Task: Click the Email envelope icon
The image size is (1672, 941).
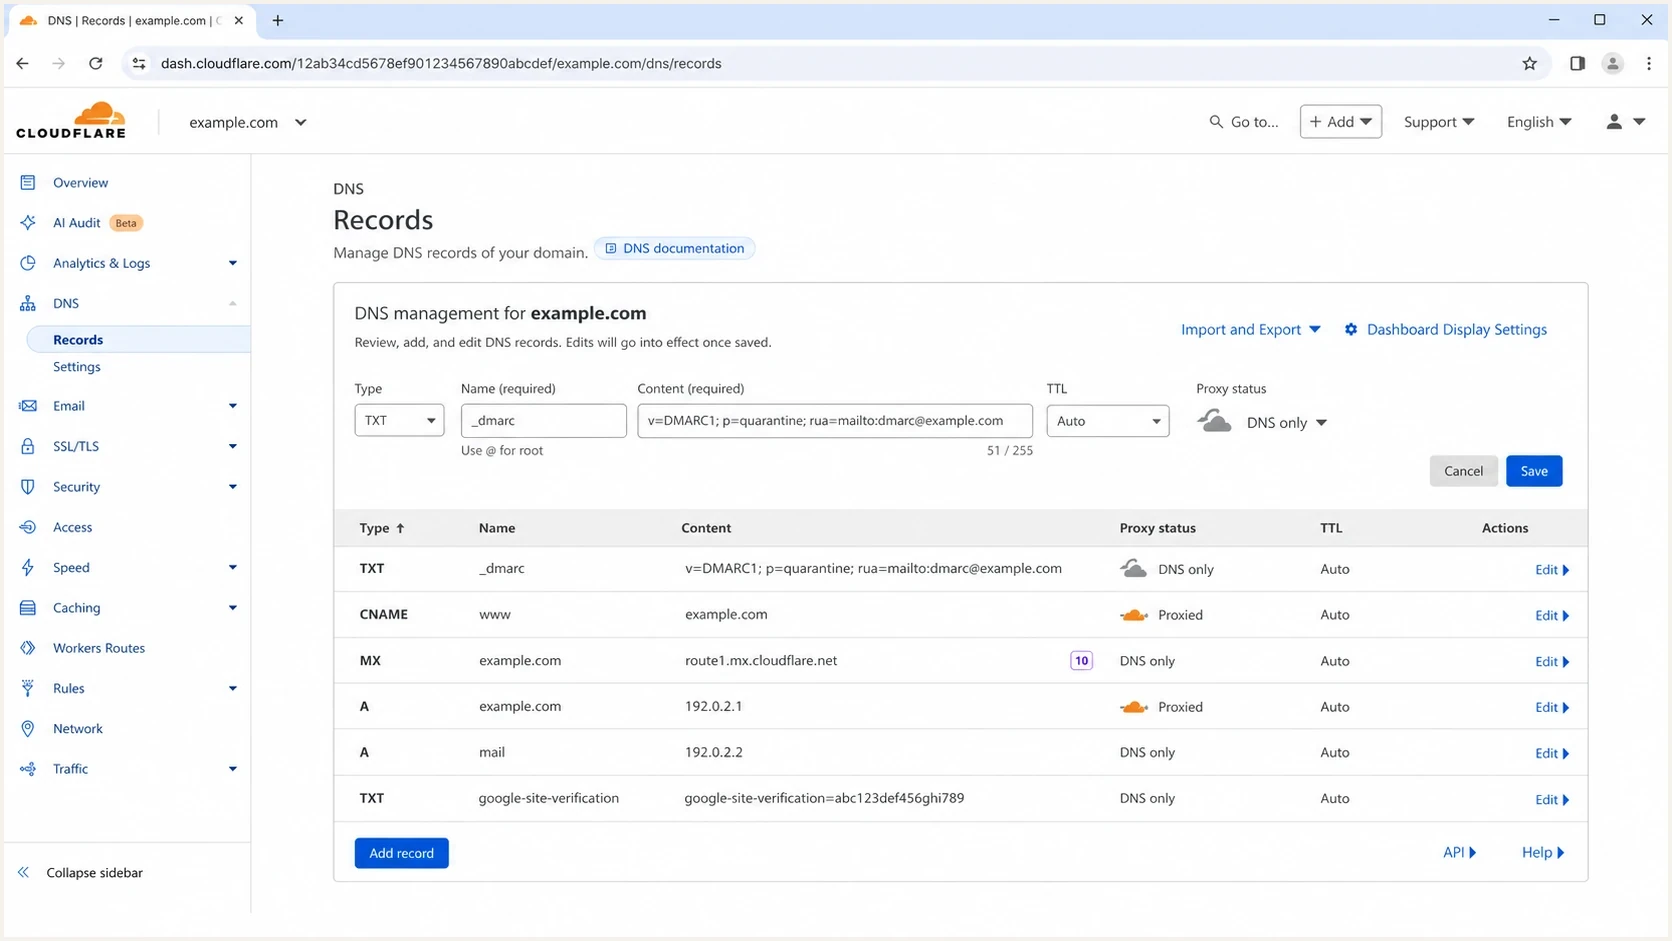Action: (28, 406)
